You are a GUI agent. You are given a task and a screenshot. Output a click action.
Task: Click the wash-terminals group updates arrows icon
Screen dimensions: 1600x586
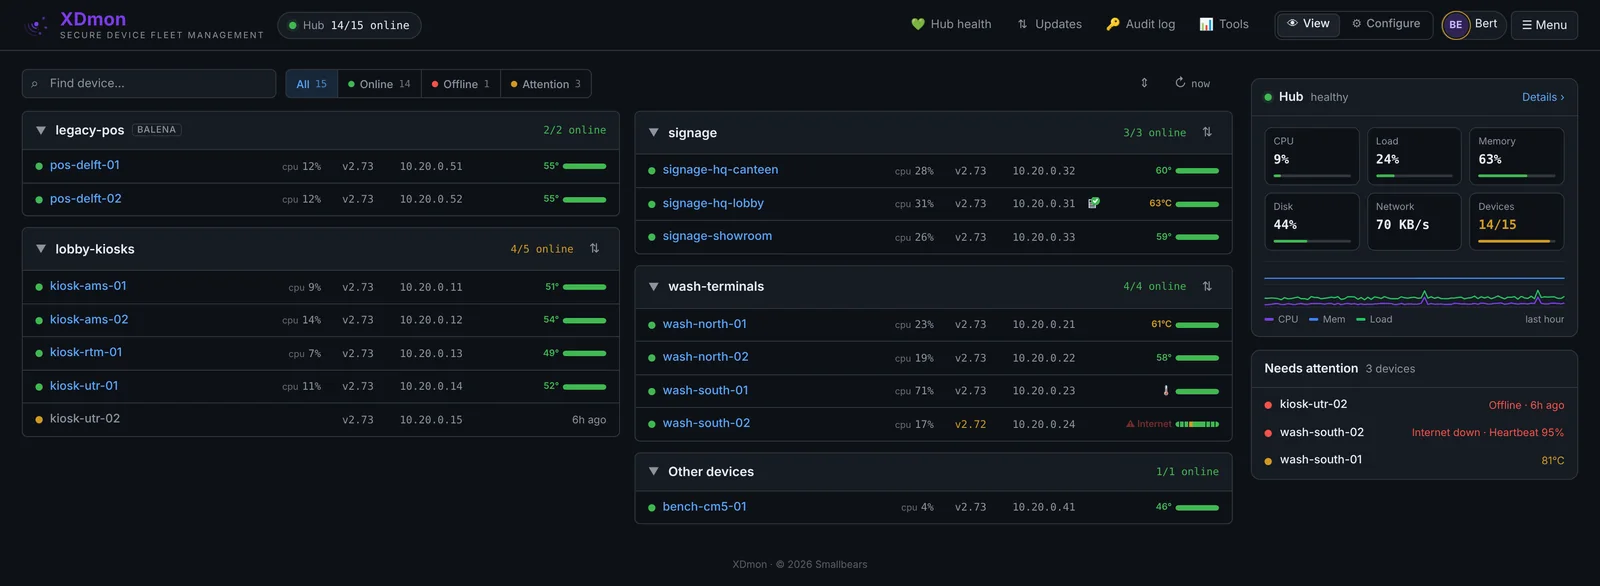click(1207, 286)
